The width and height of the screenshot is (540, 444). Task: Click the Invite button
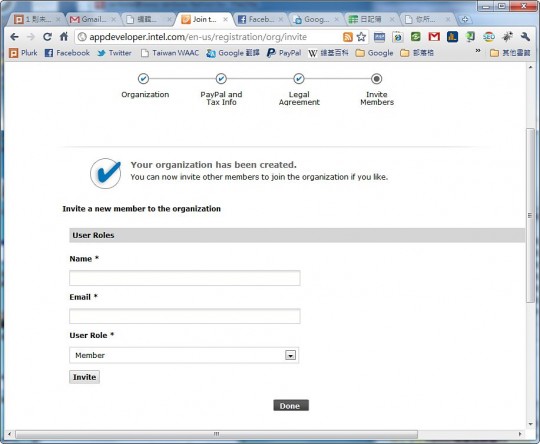[x=84, y=377]
